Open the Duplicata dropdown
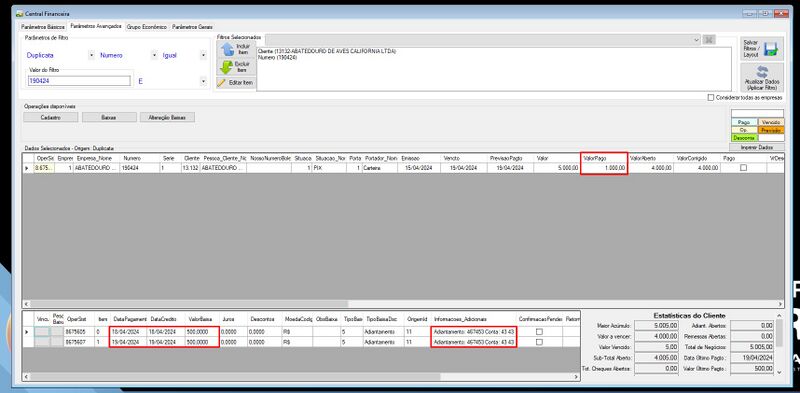Image resolution: width=800 pixels, height=393 pixels. (91, 55)
